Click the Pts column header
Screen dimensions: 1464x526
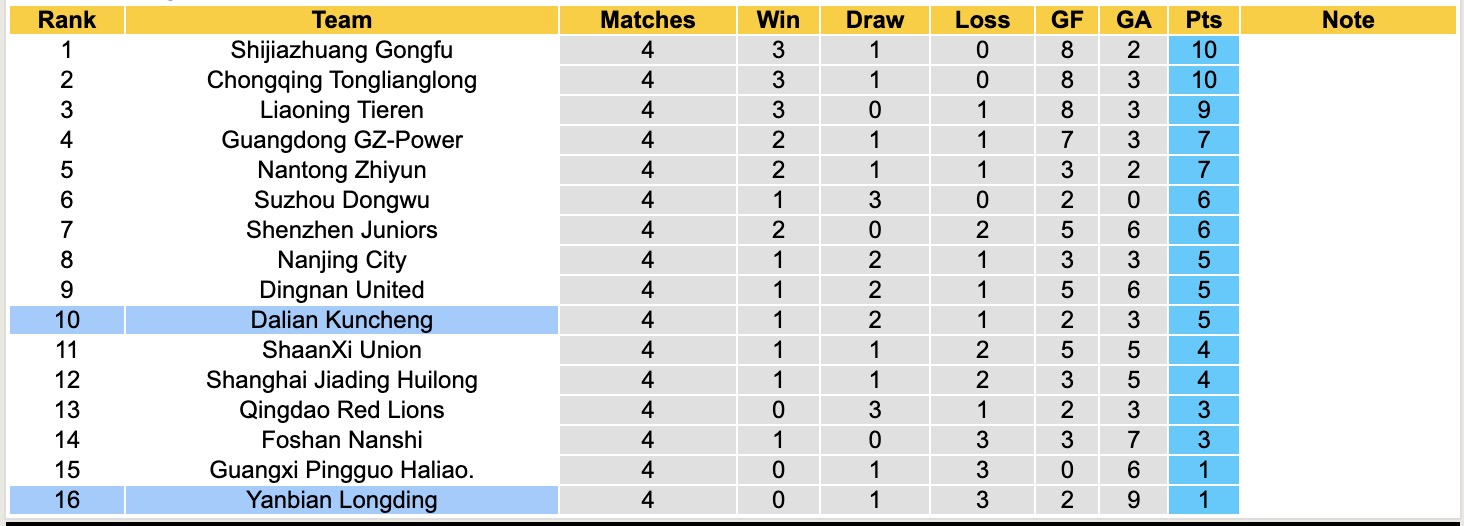1203,20
